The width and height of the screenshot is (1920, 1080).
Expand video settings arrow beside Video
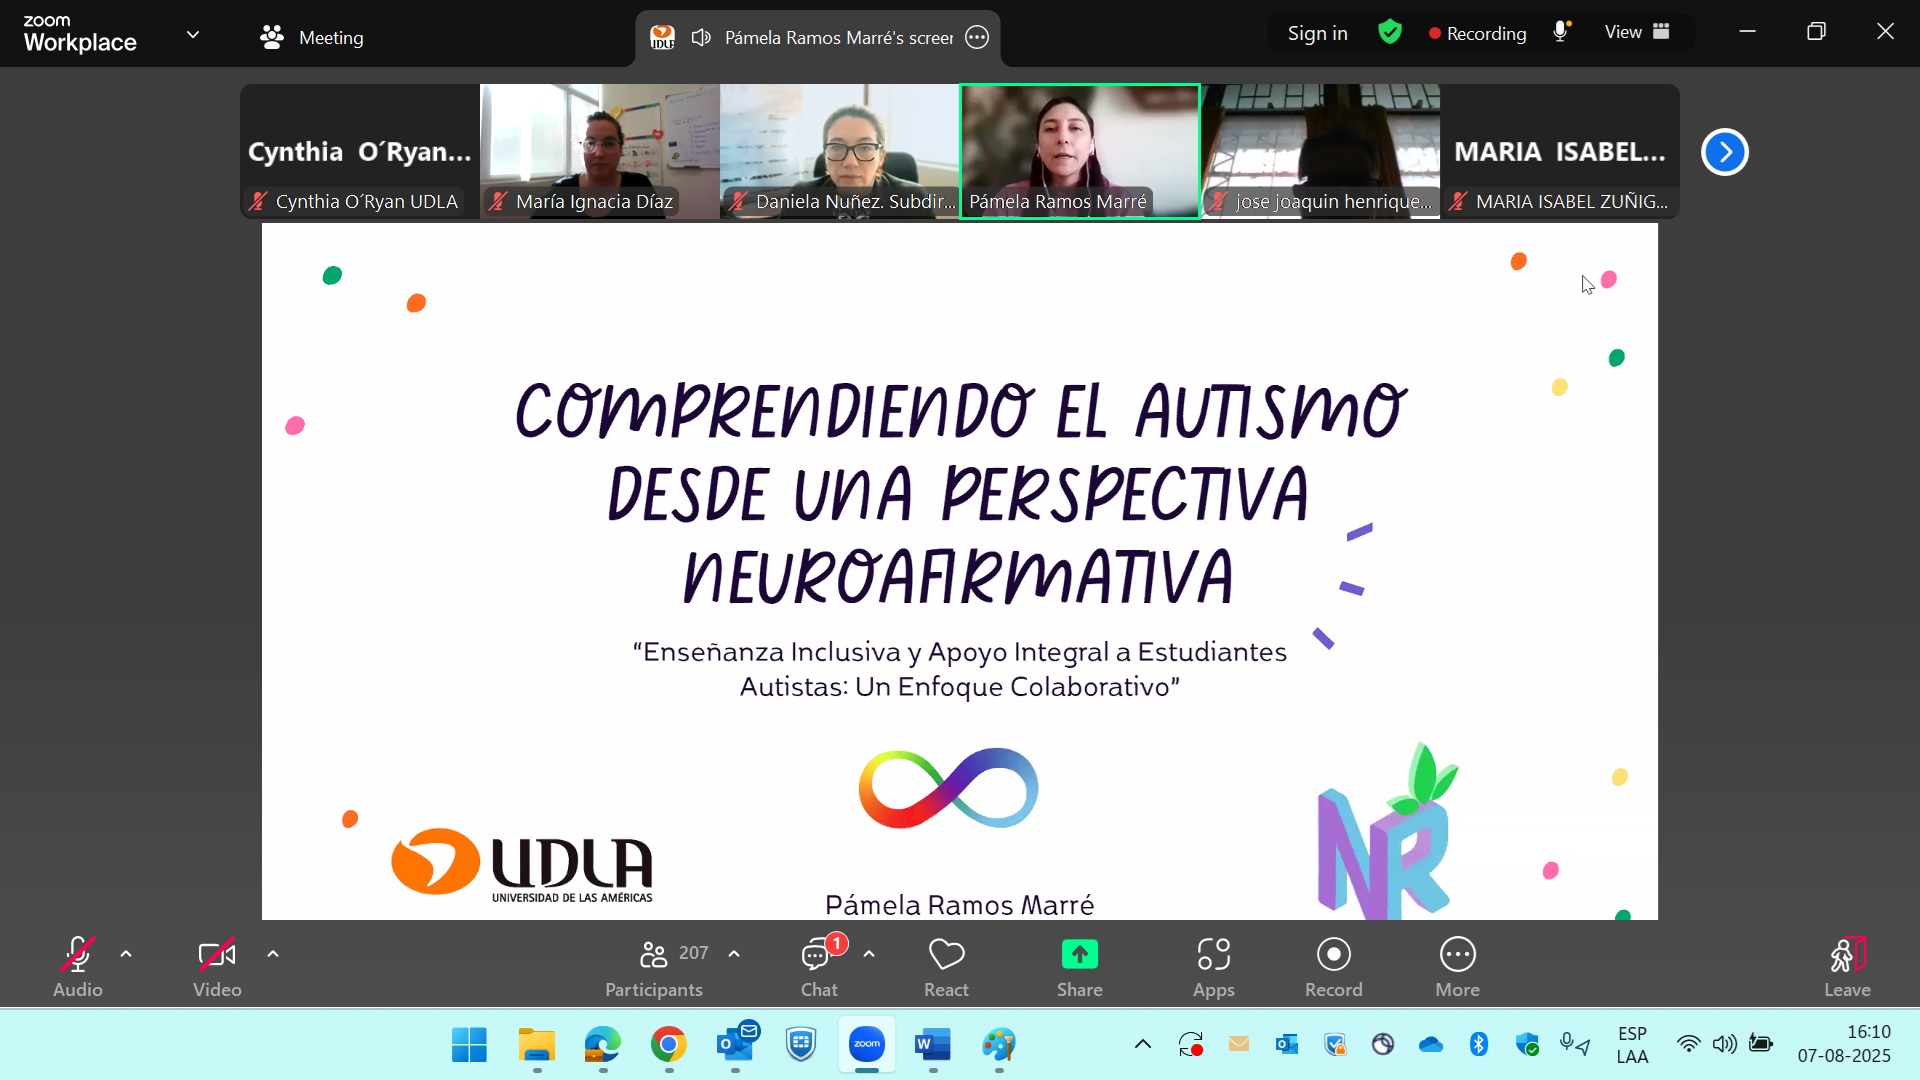click(x=273, y=954)
